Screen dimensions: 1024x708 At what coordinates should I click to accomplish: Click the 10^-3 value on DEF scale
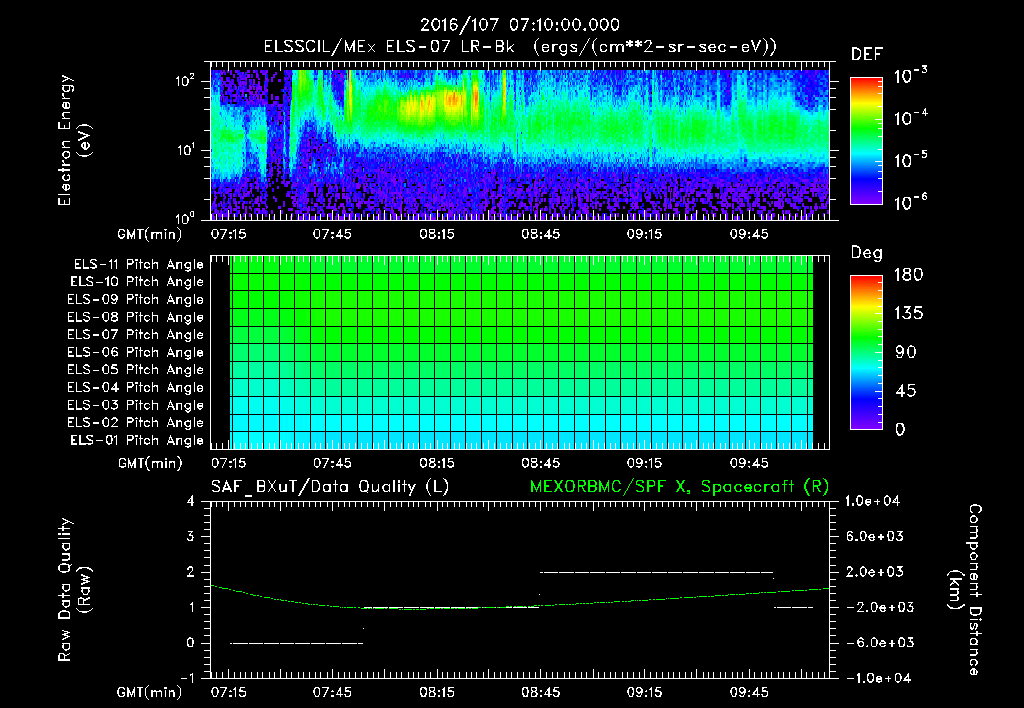(910, 76)
